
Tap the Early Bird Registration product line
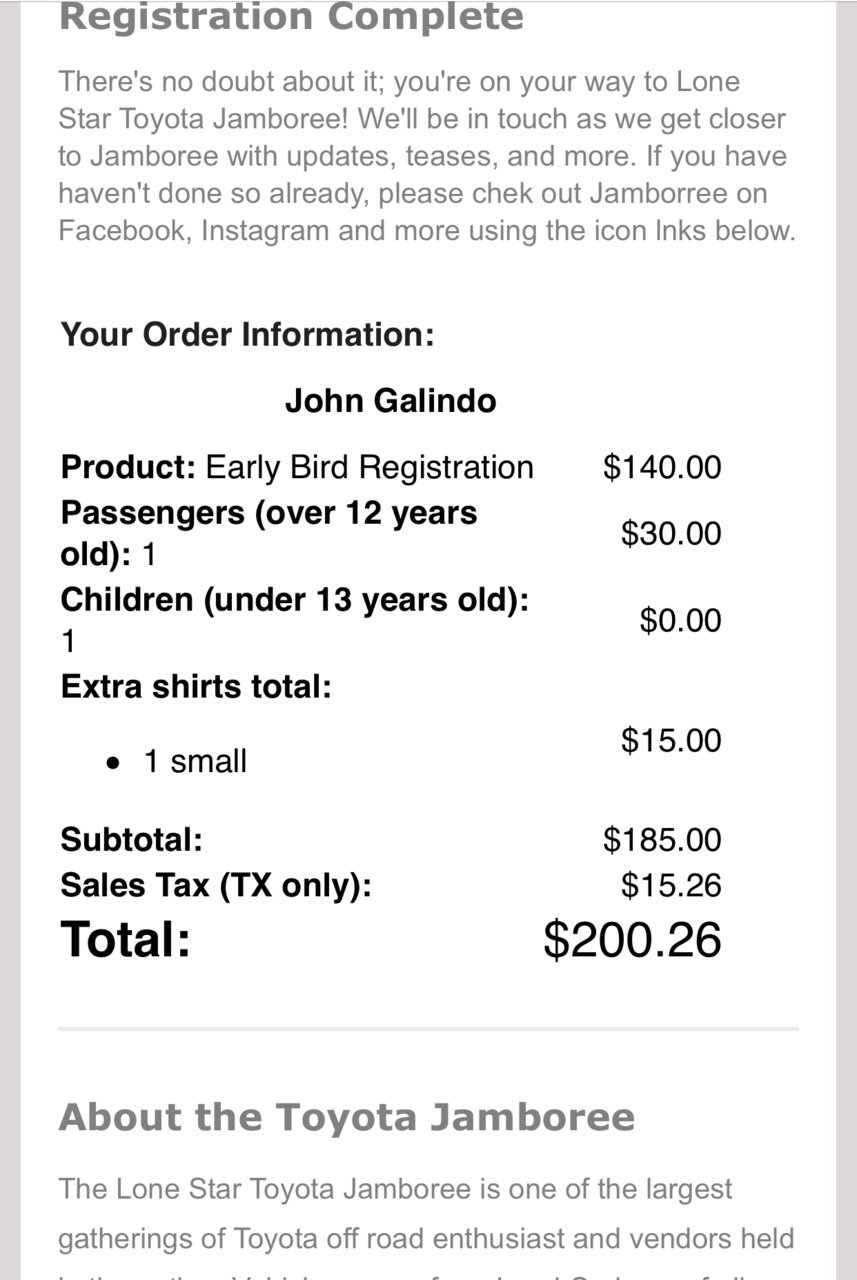[x=297, y=467]
